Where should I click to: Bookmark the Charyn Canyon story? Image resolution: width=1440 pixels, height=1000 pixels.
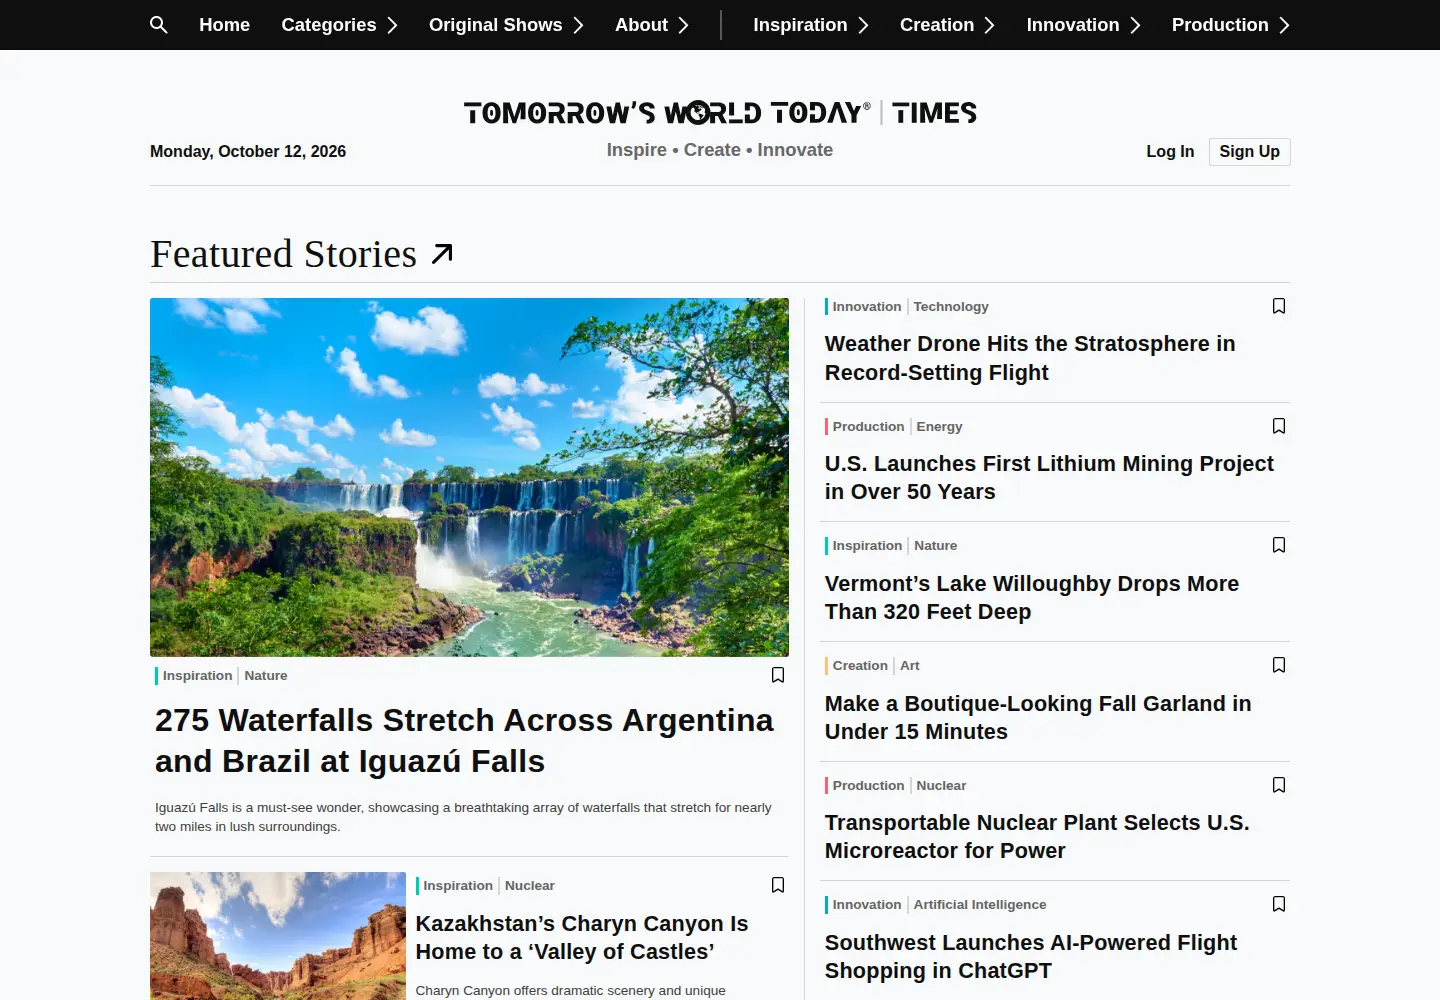[777, 885]
